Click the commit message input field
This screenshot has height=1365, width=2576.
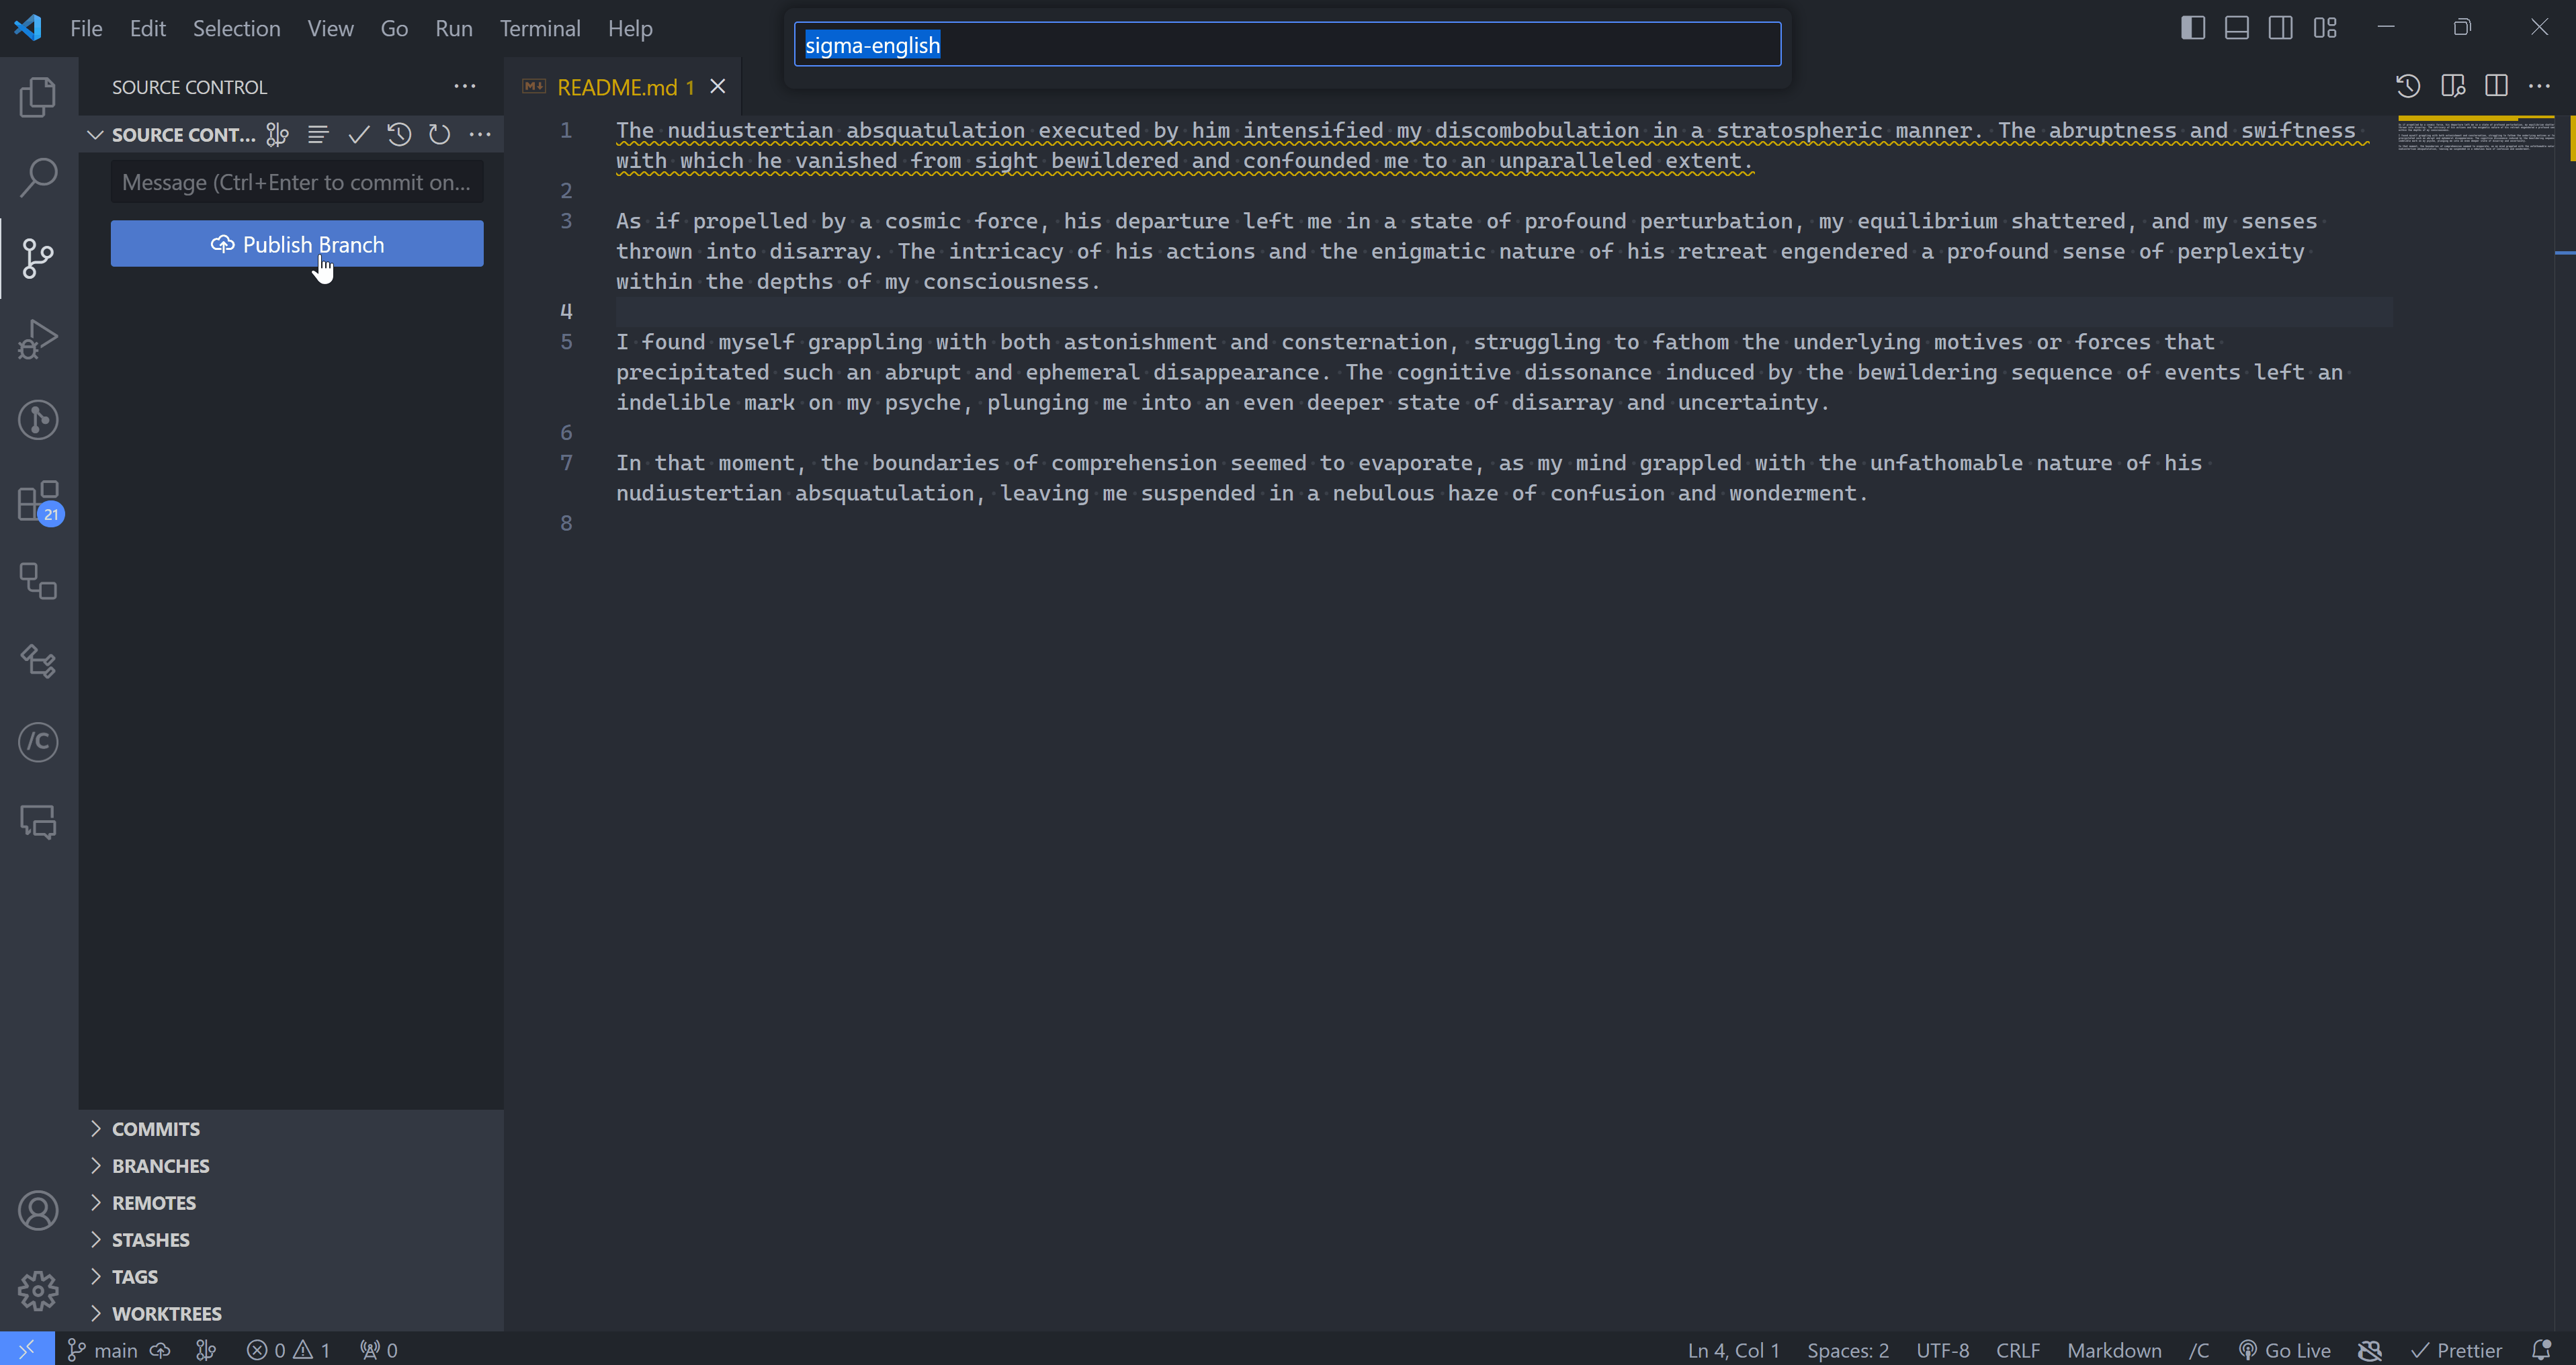click(296, 182)
